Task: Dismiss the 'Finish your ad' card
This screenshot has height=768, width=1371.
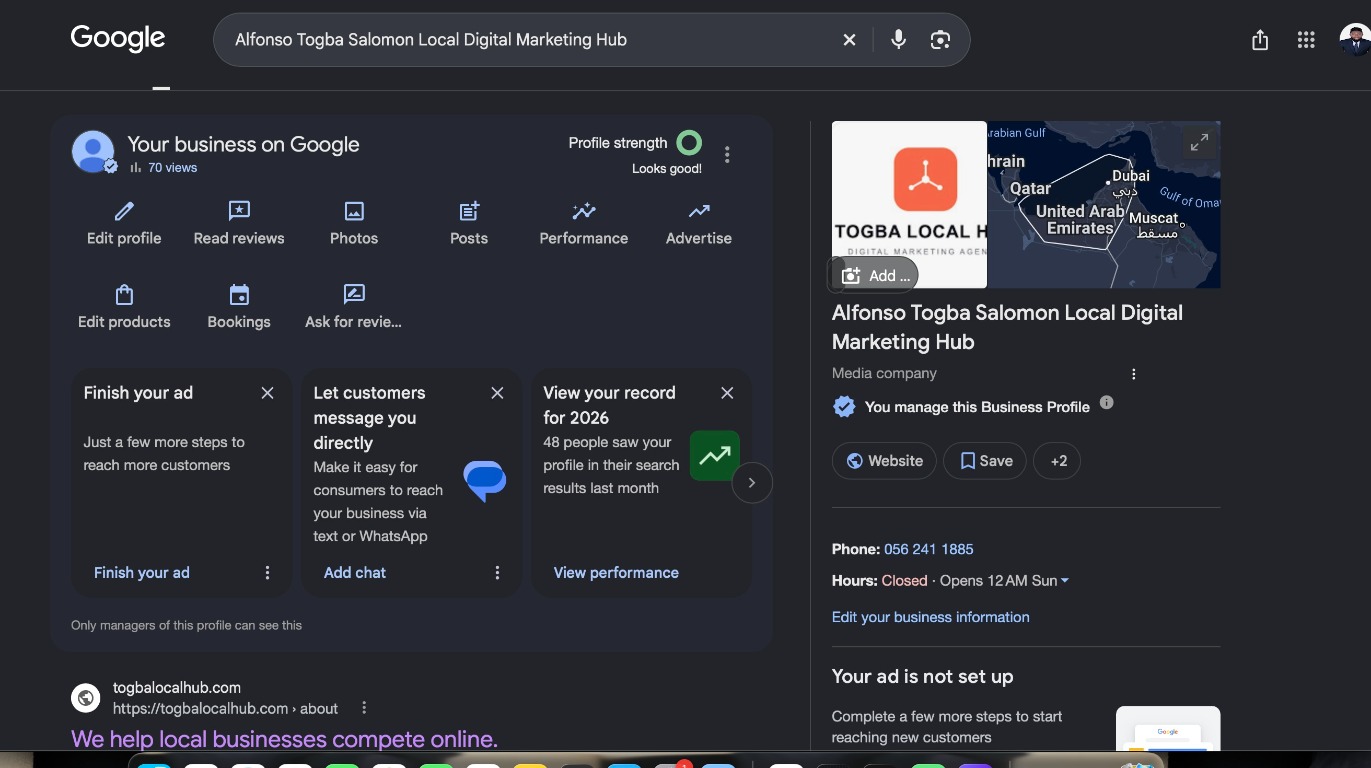Action: click(x=267, y=393)
